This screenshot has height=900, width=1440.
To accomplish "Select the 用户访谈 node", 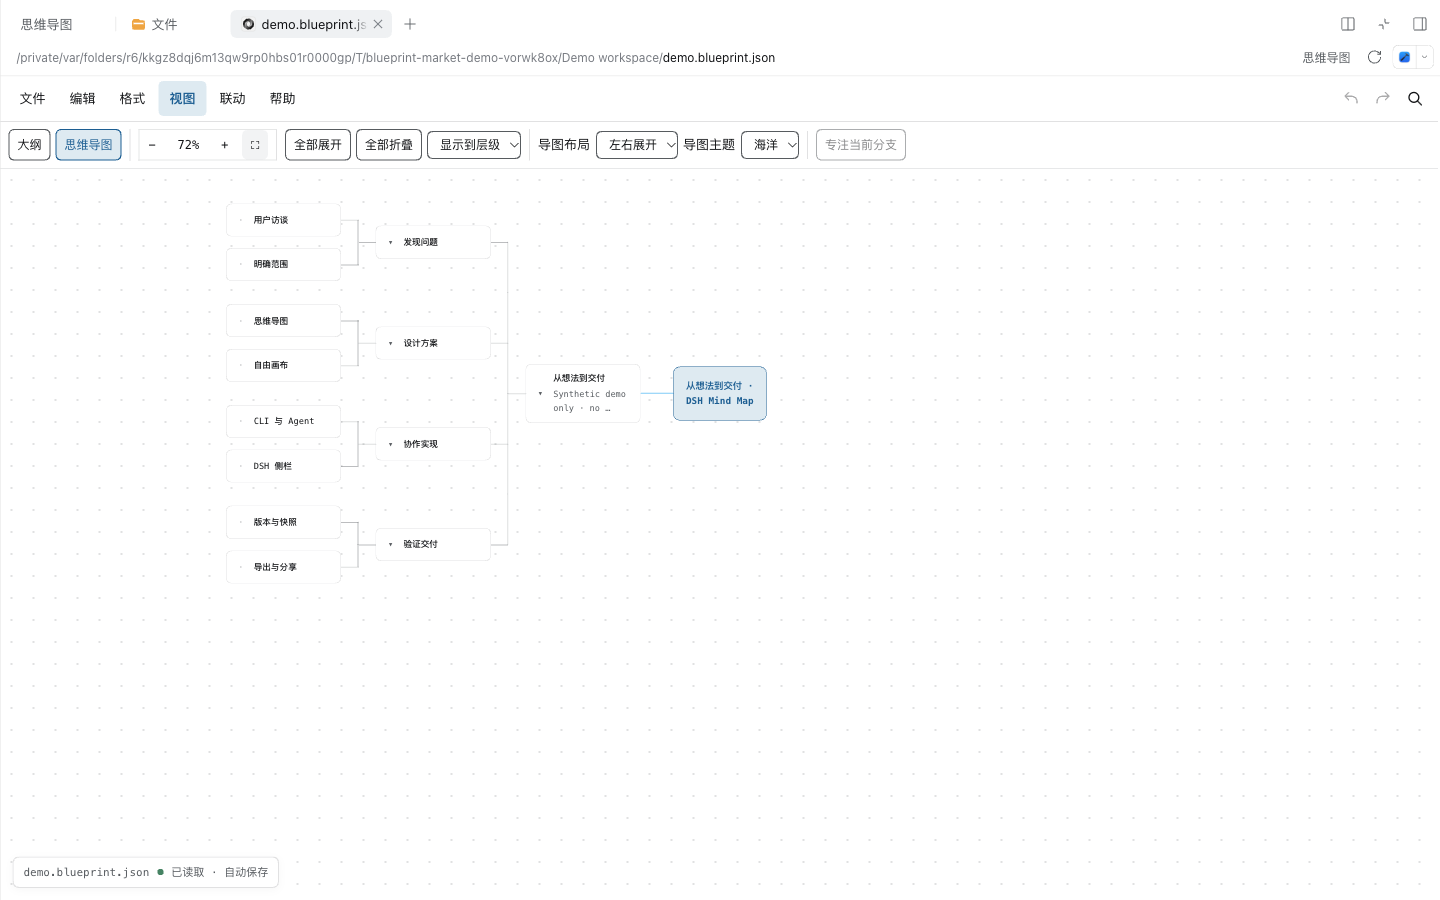I will point(284,220).
